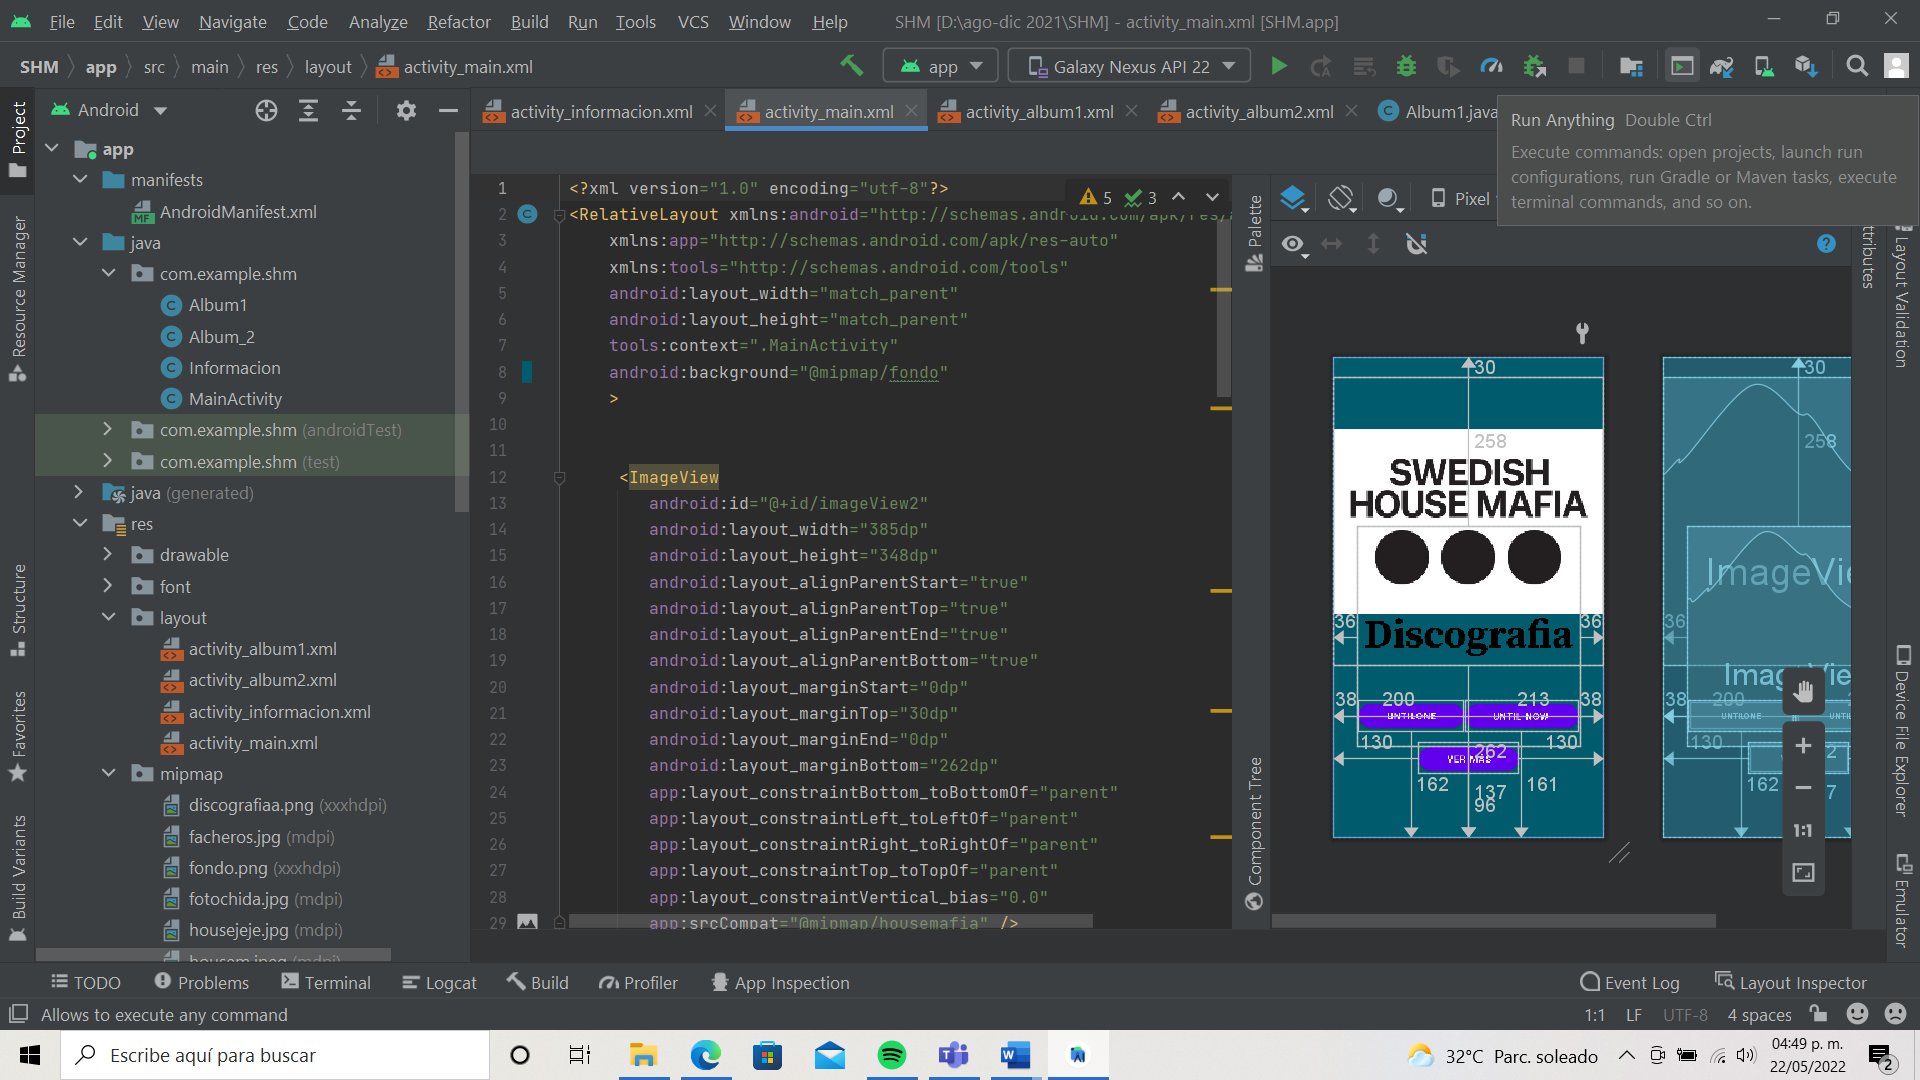Open the Refactor menu

pyautogui.click(x=458, y=22)
